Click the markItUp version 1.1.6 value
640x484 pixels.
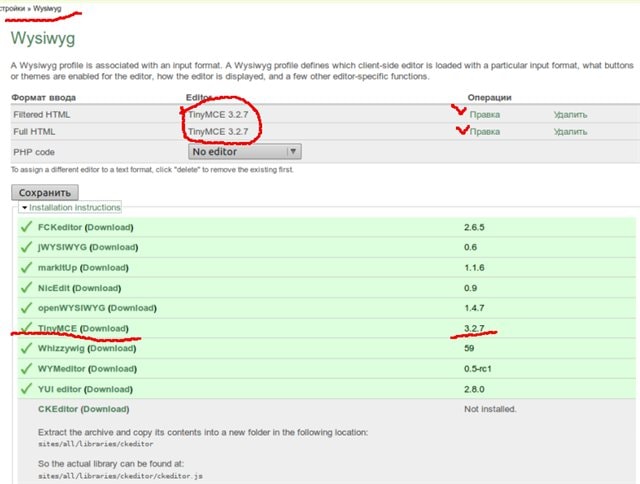click(474, 268)
